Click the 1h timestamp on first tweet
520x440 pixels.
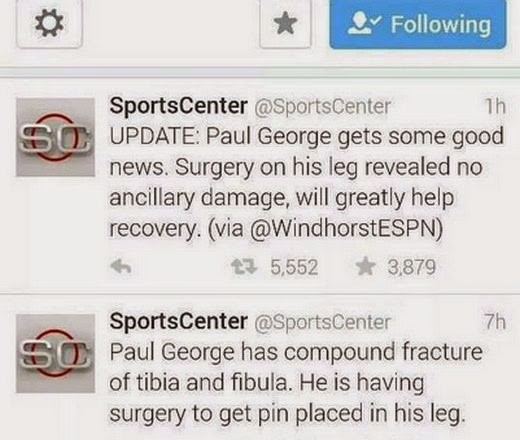tap(495, 107)
